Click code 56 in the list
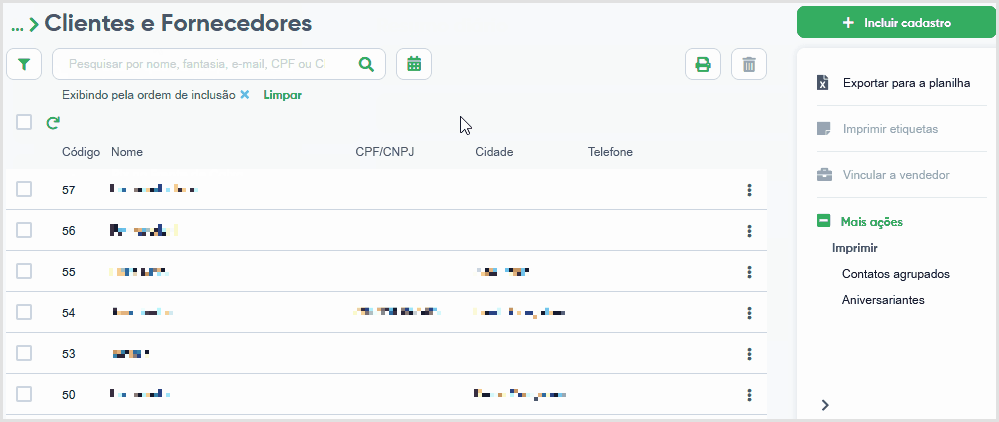This screenshot has width=999, height=422. pyautogui.click(x=69, y=231)
